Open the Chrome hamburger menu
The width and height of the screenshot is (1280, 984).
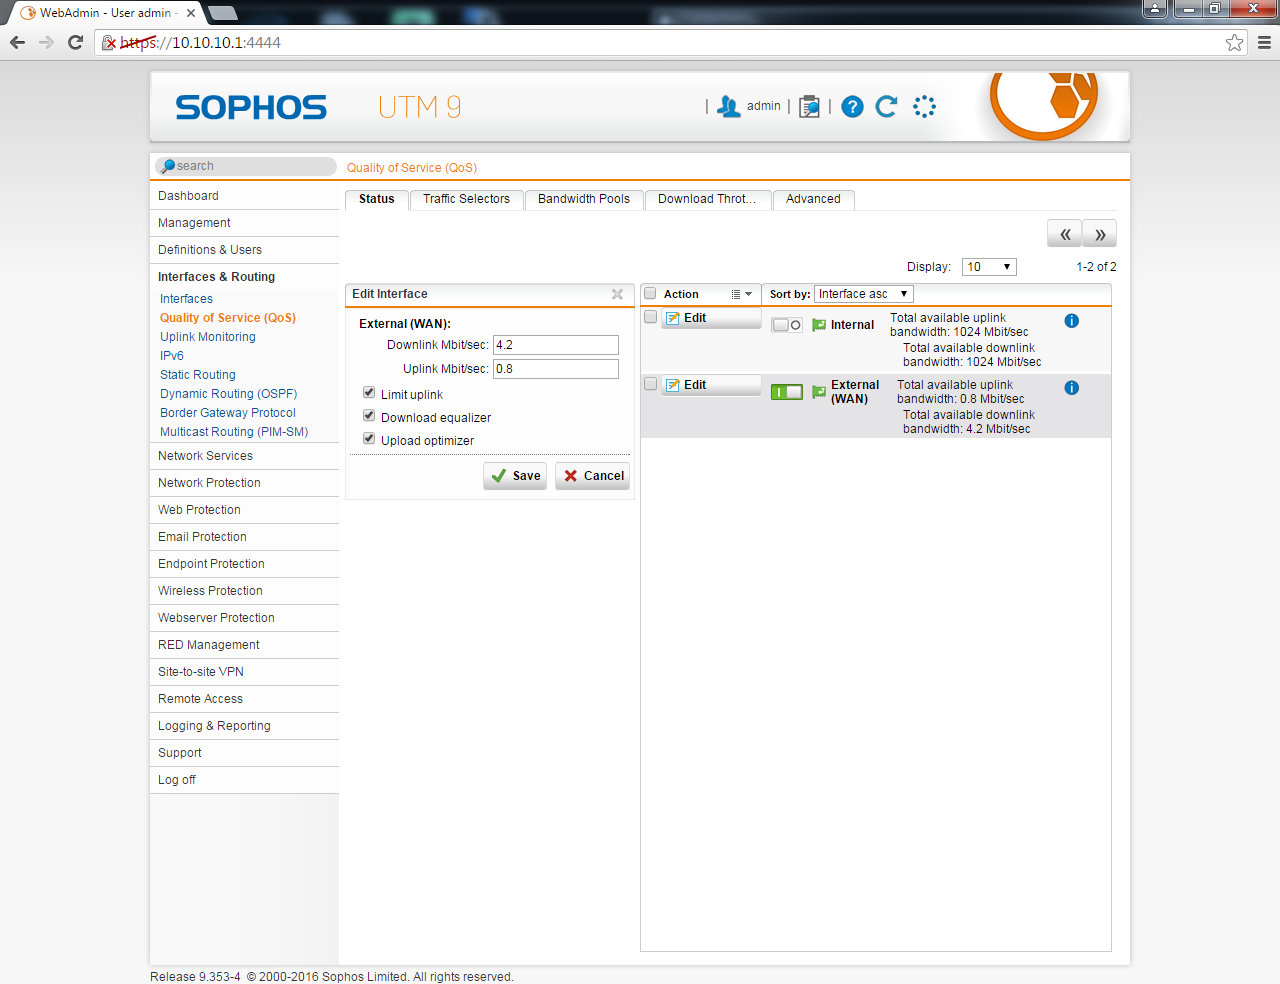(x=1264, y=42)
